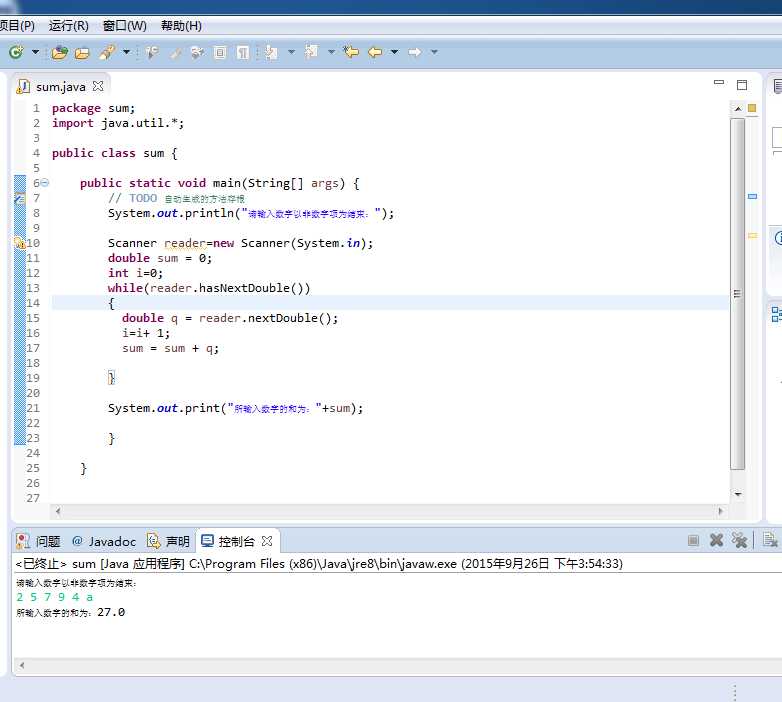Toggle Block Selection Mode icon

(219, 52)
